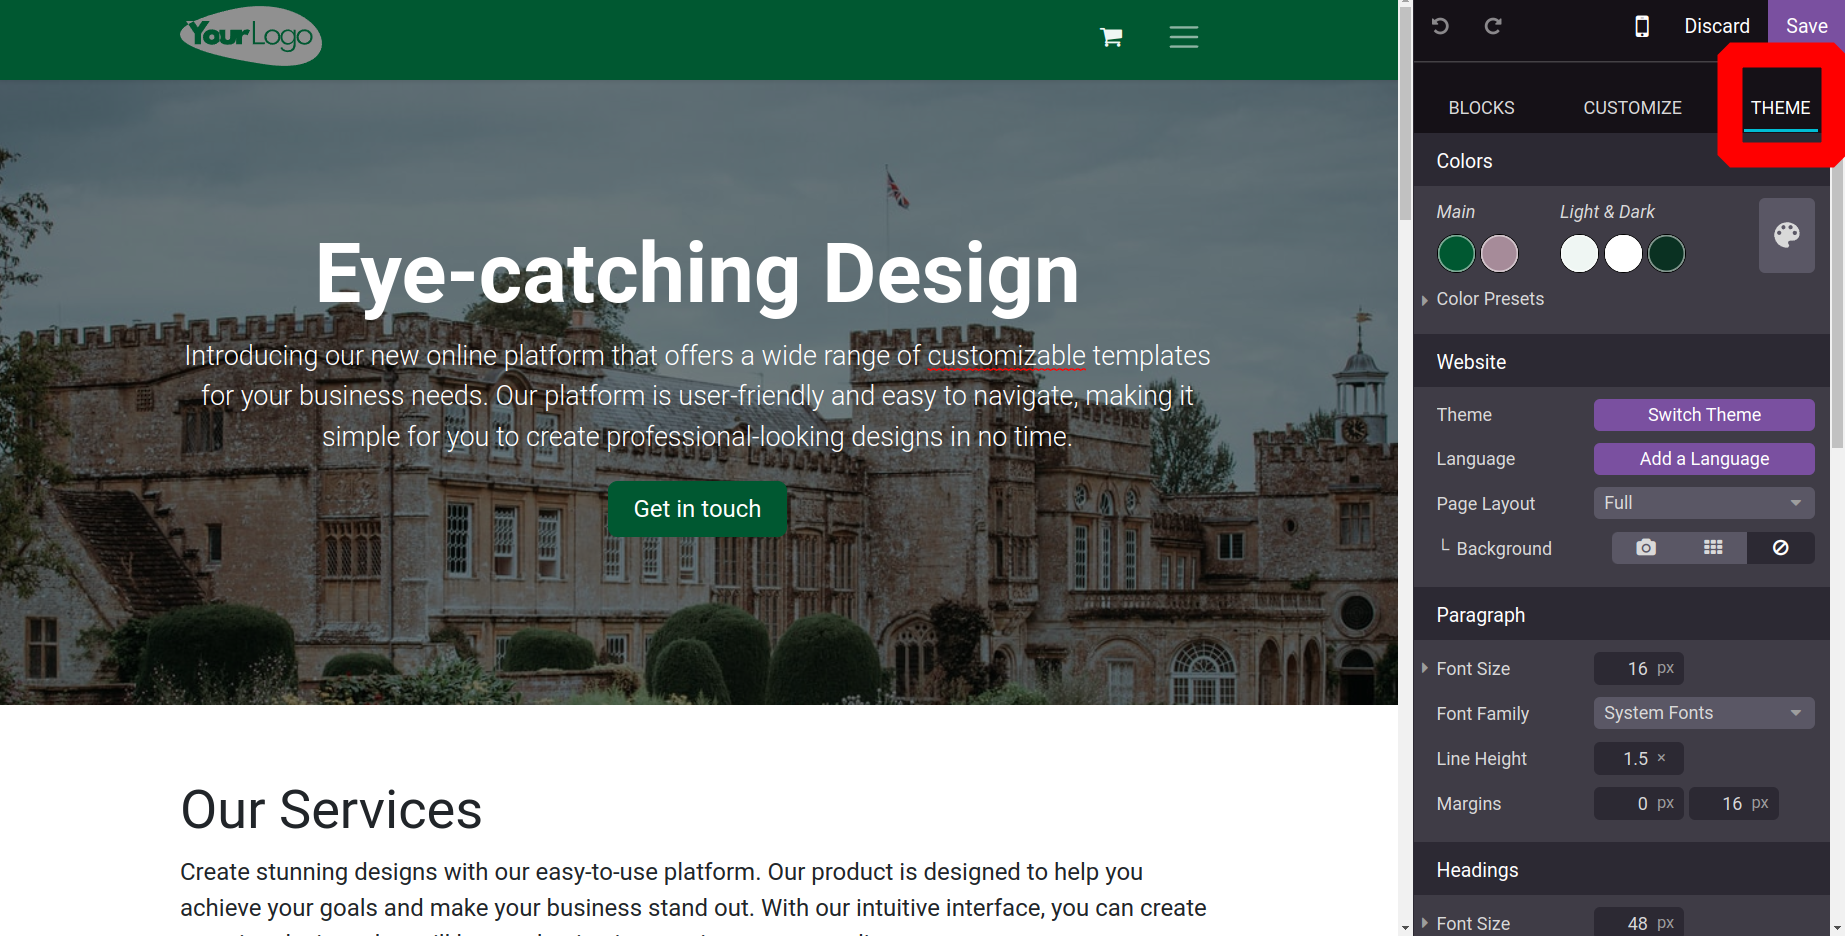This screenshot has height=936, width=1845.
Task: Click the paragraph Line Height field
Action: tap(1637, 759)
